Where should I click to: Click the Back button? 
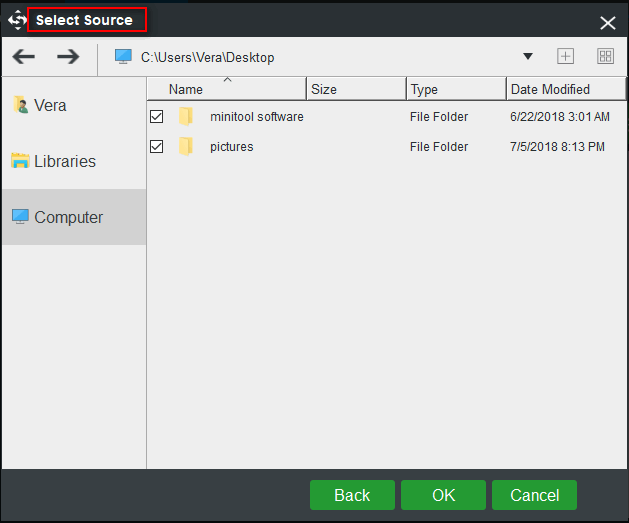[x=351, y=495]
